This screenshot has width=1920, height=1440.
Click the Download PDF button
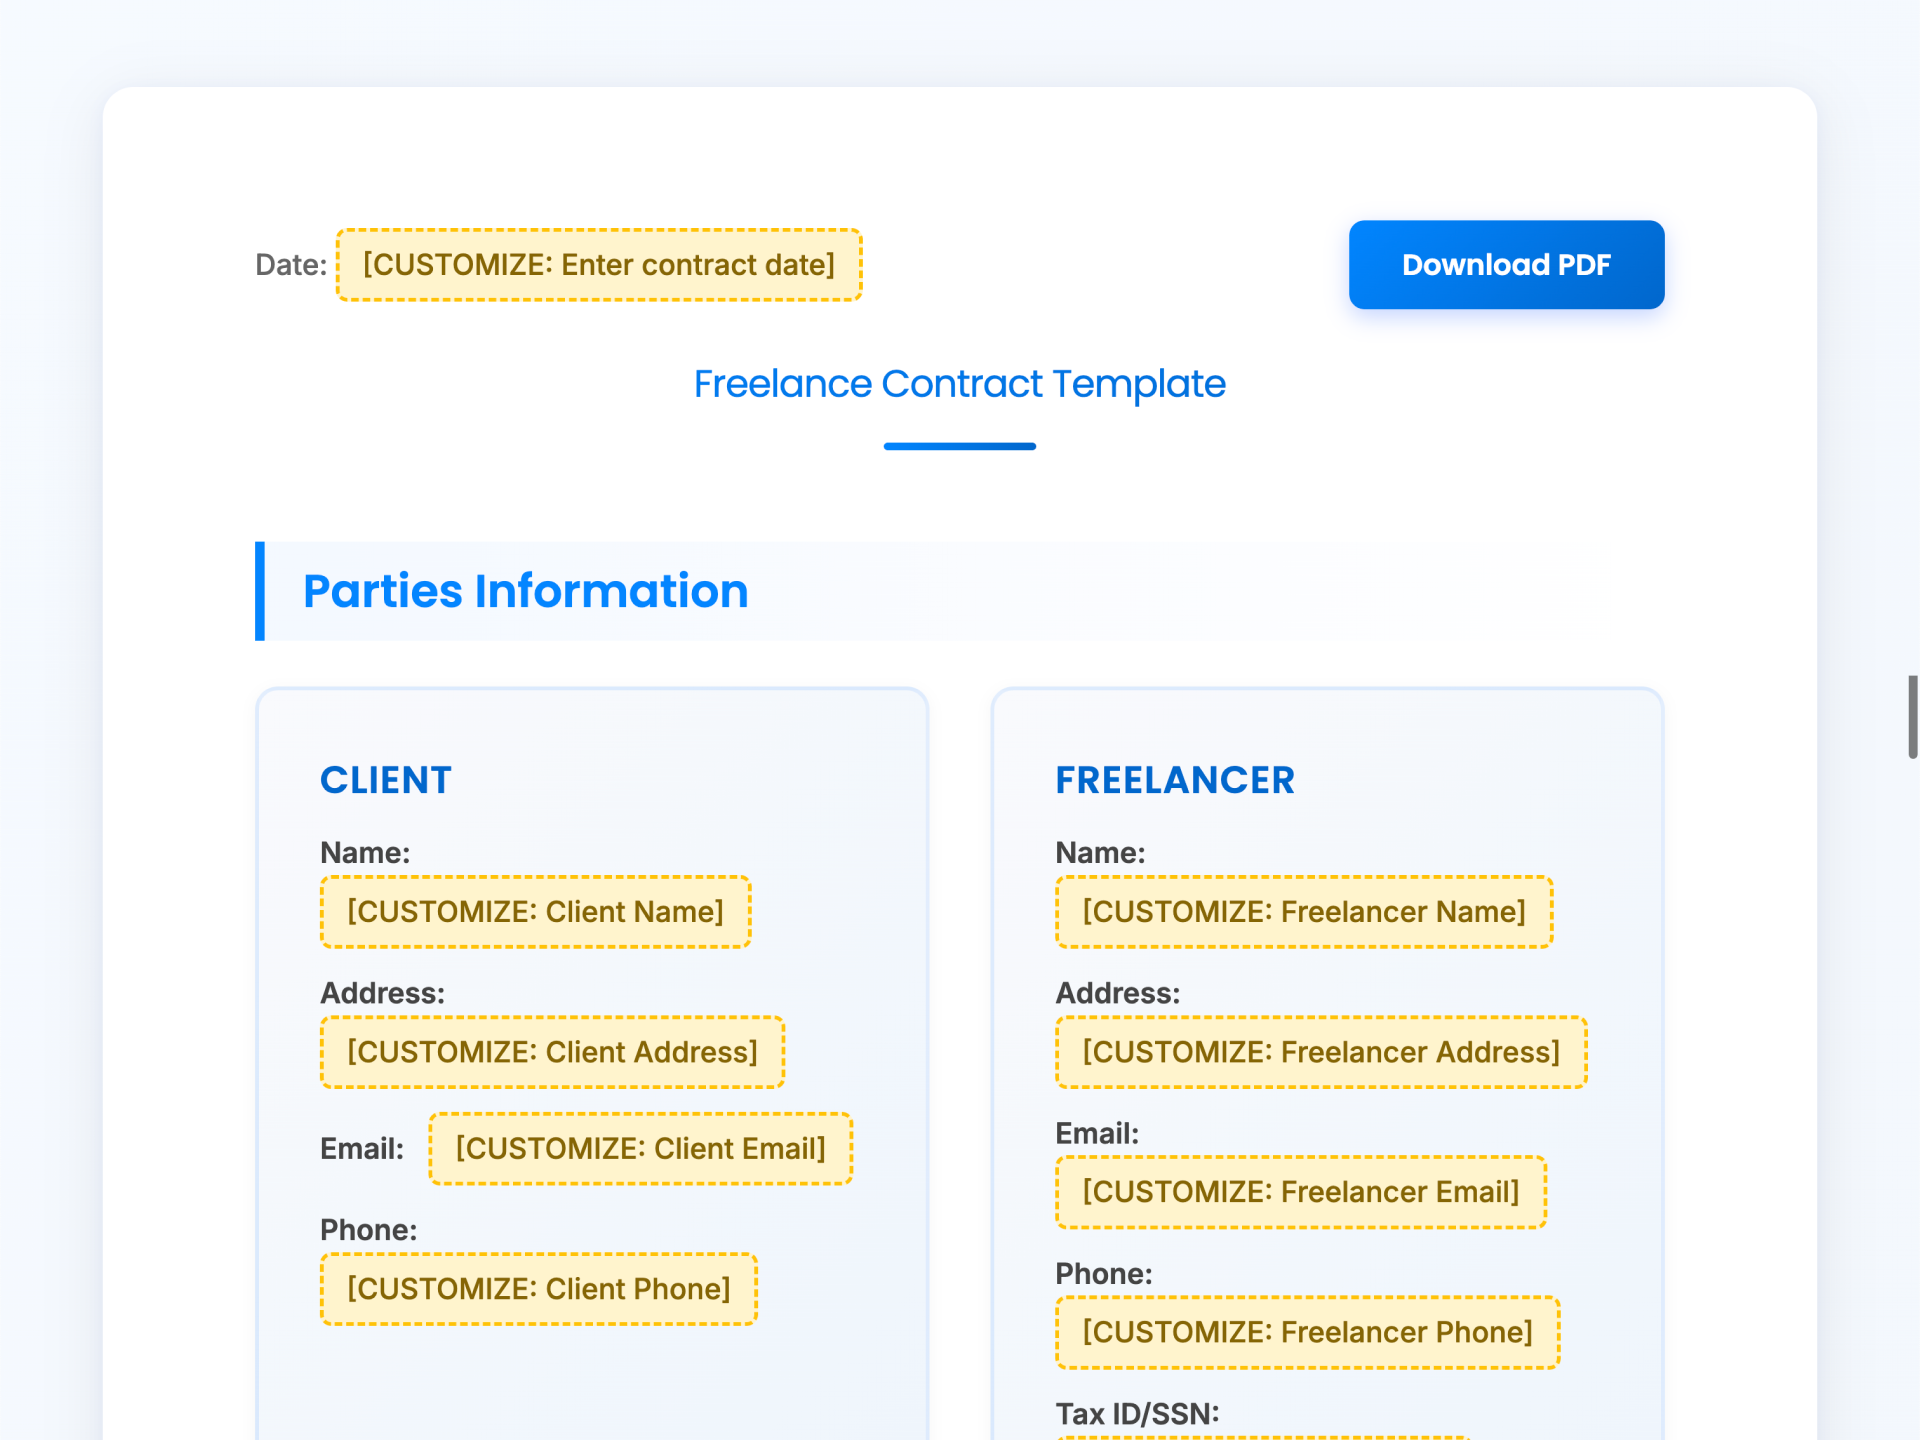tap(1505, 264)
